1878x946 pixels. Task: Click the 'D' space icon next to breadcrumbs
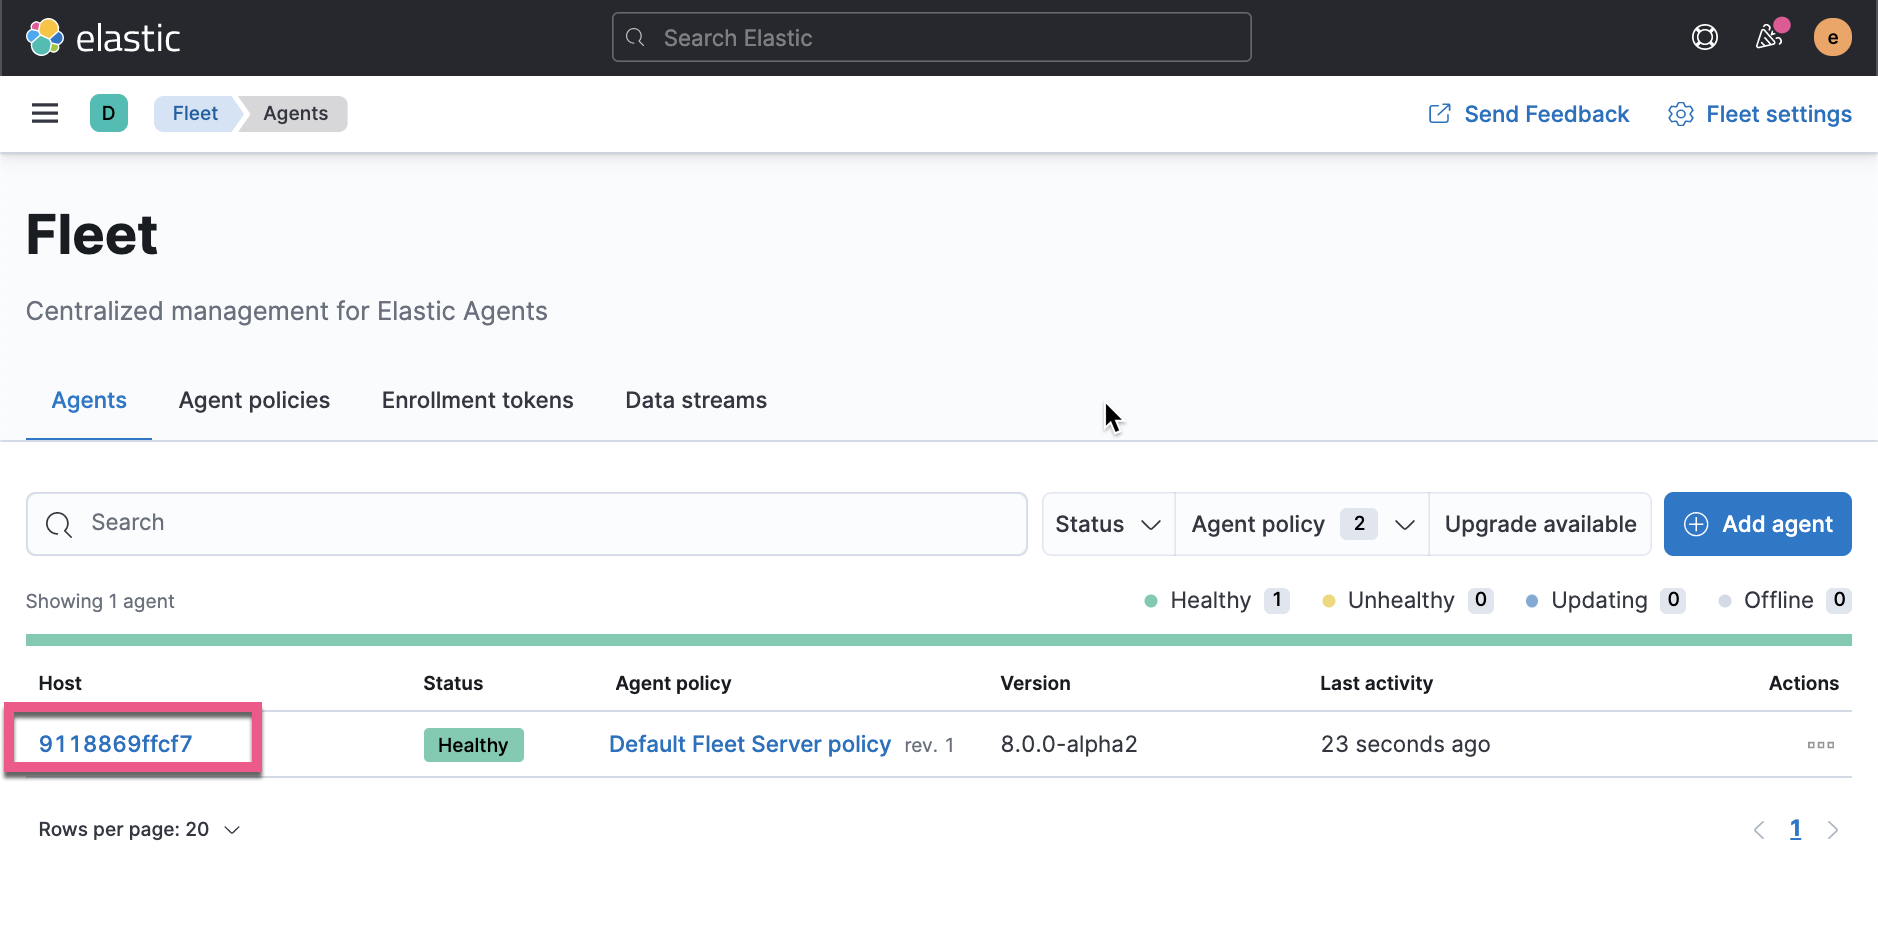[108, 113]
